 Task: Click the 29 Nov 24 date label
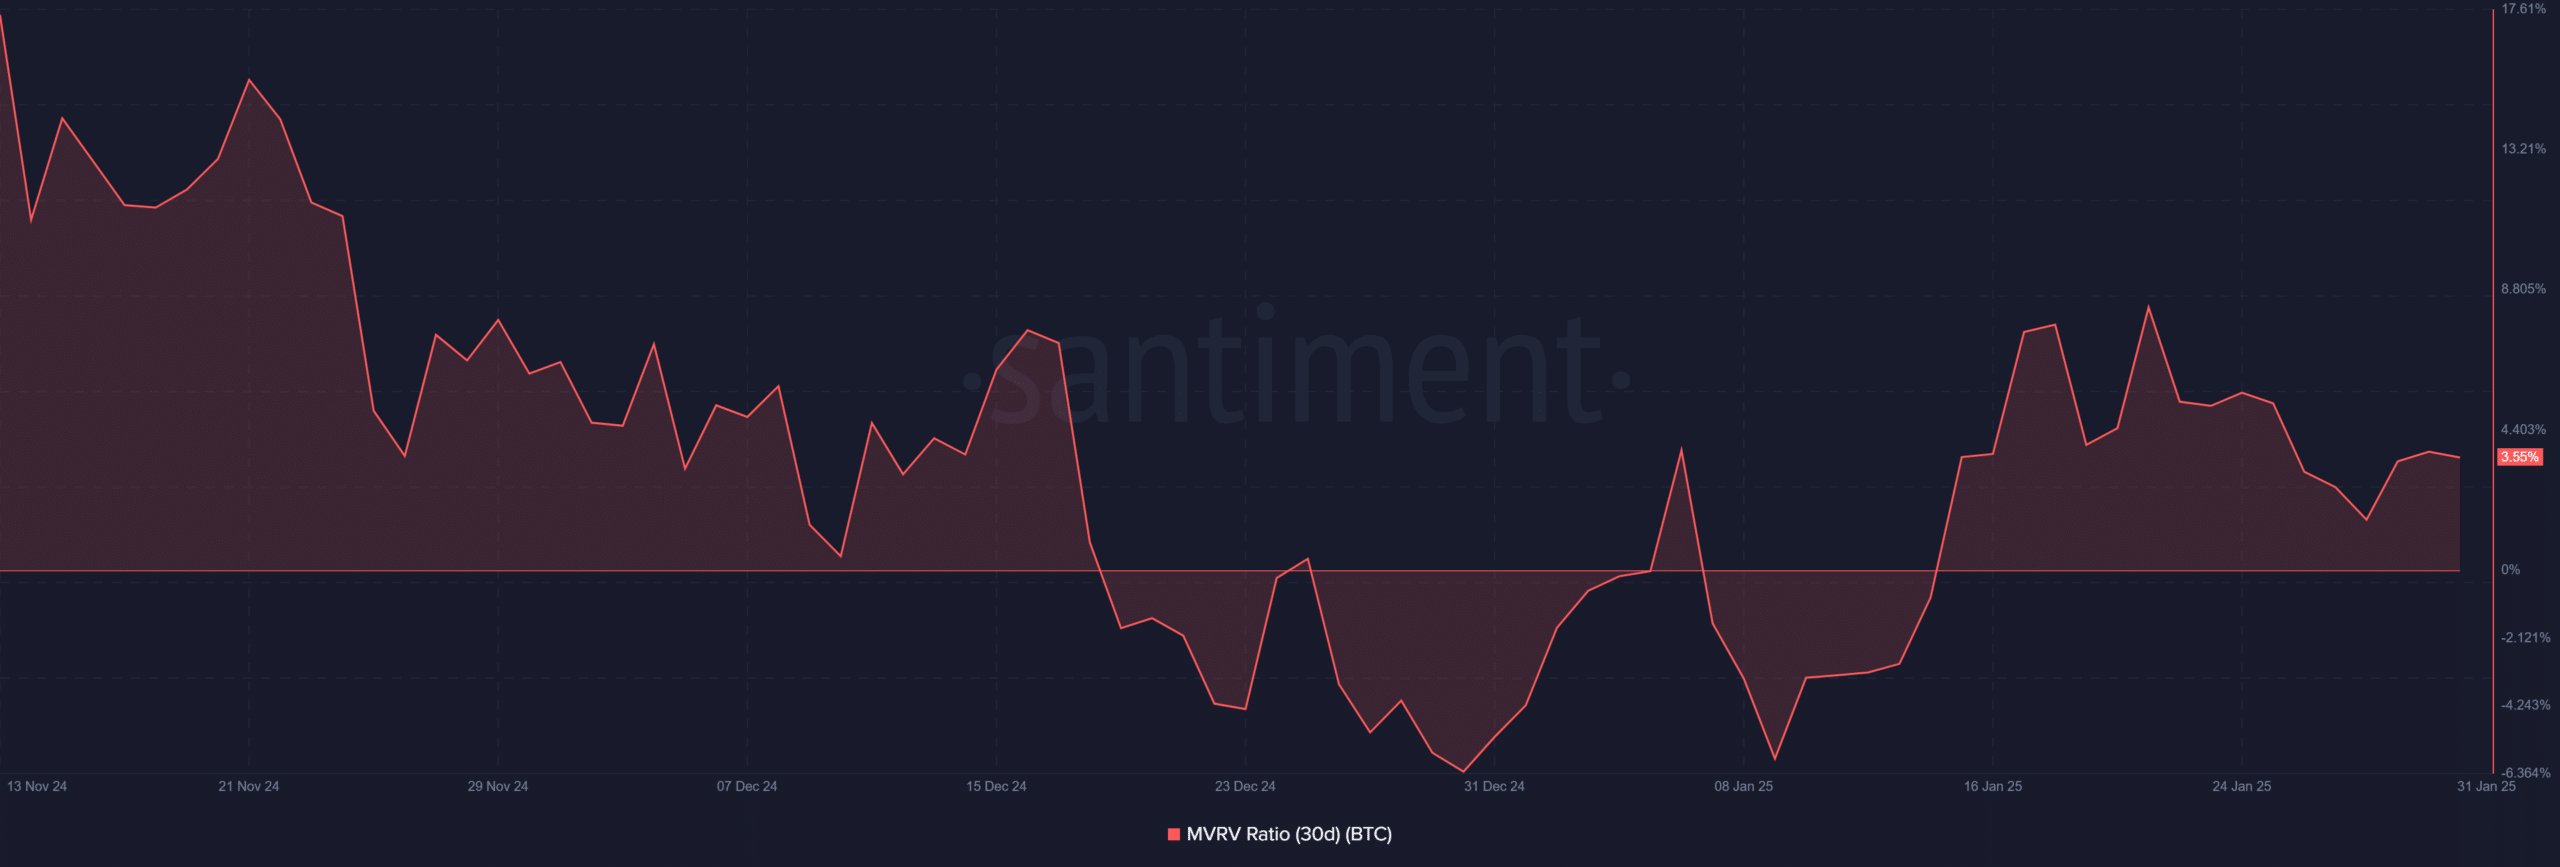pyautogui.click(x=498, y=787)
